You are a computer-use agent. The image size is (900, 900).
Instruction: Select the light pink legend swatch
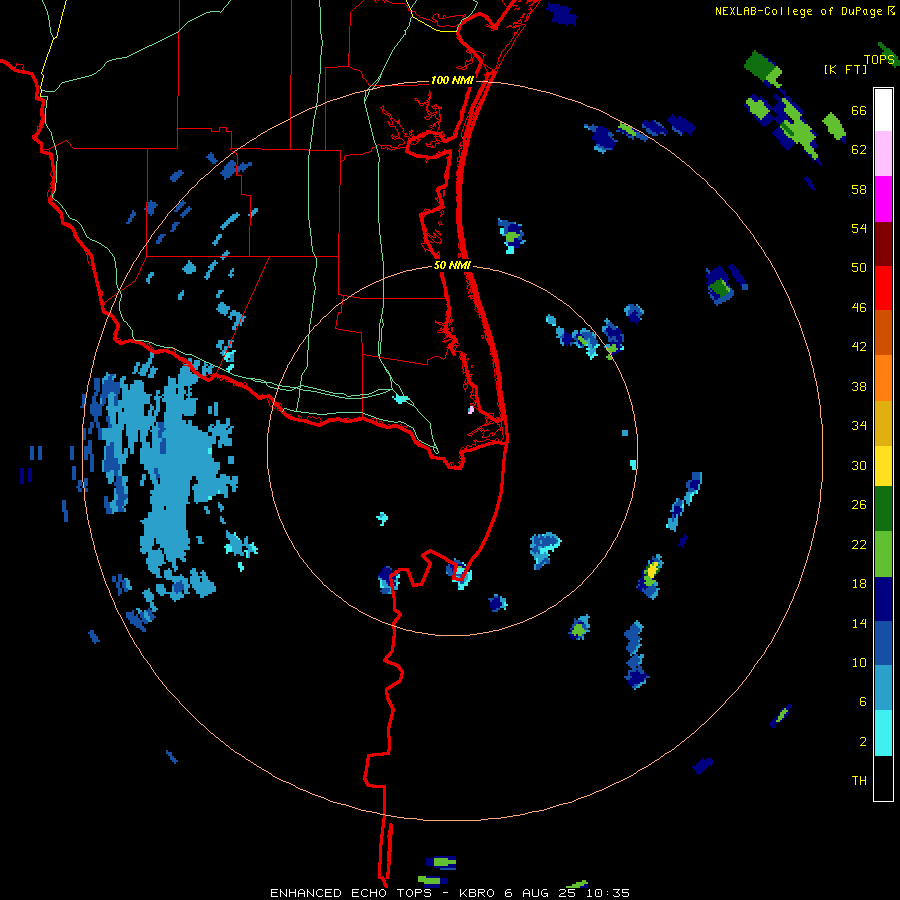[x=883, y=153]
